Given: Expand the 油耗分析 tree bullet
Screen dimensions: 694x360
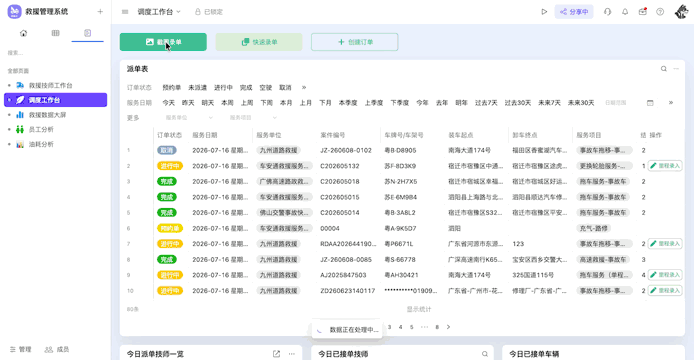Looking at the screenshot, I should coord(9,144).
